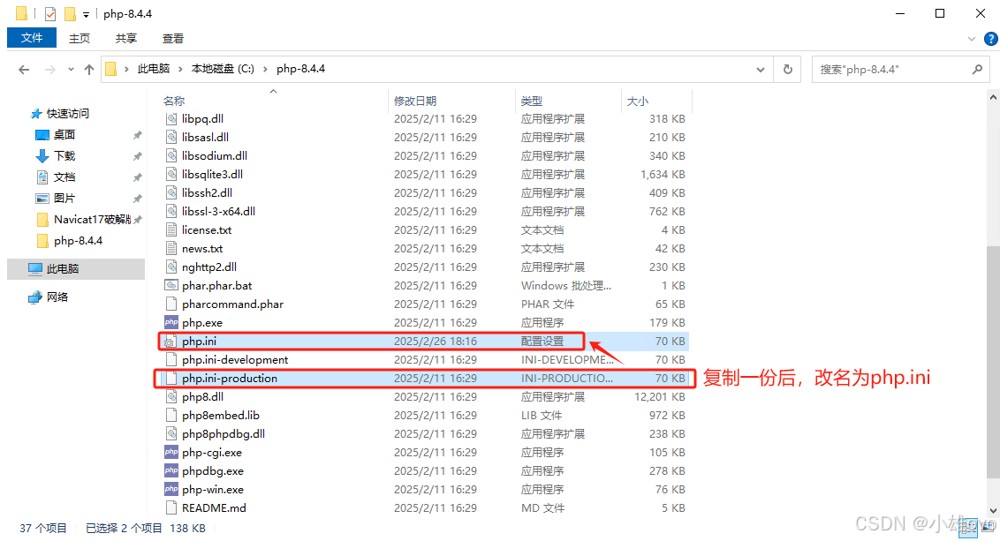Go up one folder level with the up arrow
Image resolution: width=1000 pixels, height=541 pixels.
click(x=89, y=70)
